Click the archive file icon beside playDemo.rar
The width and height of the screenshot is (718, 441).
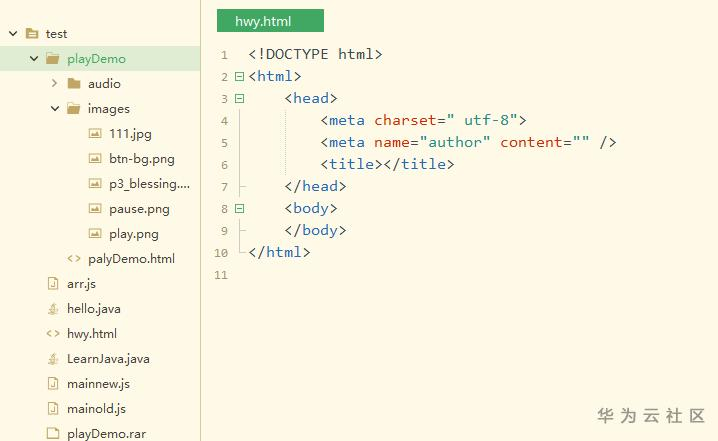click(53, 433)
